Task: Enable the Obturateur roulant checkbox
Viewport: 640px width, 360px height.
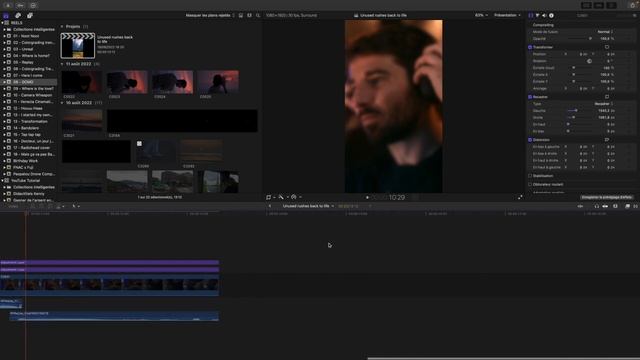Action: (x=530, y=184)
